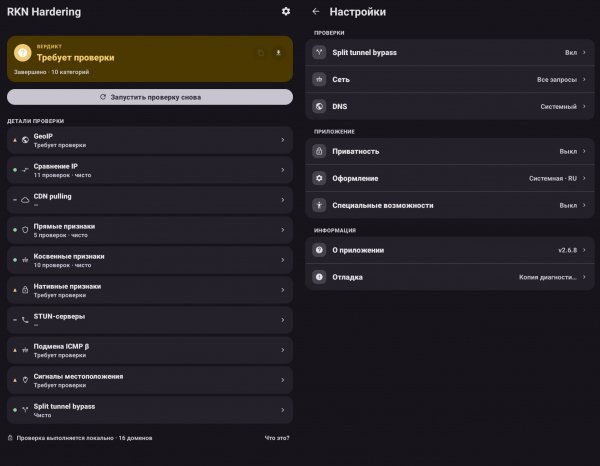Expand Косвенные признаки row chevron
The height and width of the screenshot is (466, 600).
(x=283, y=260)
